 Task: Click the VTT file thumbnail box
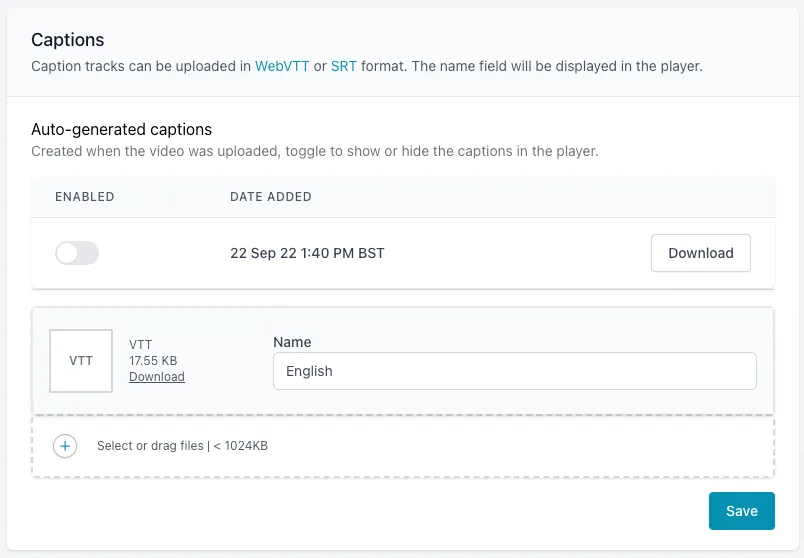[x=81, y=361]
